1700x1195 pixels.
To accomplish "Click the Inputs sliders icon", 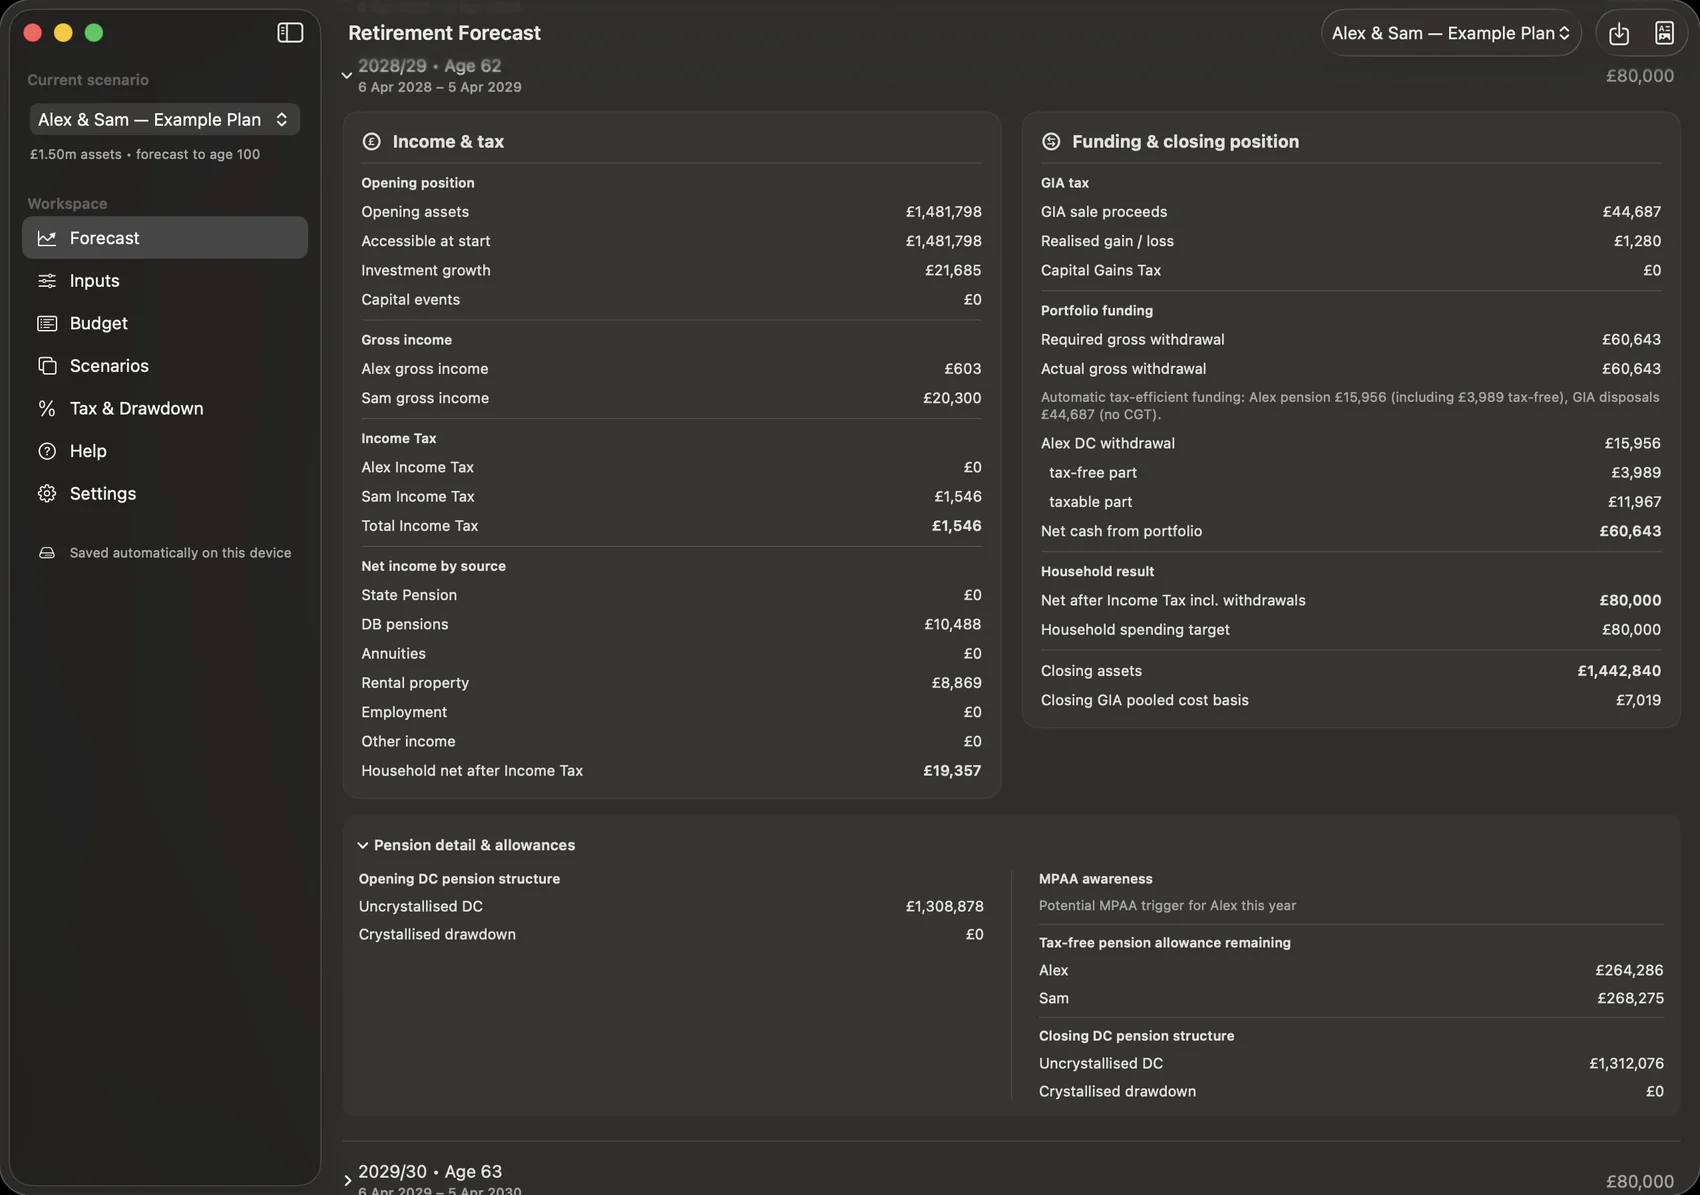I will [x=47, y=281].
